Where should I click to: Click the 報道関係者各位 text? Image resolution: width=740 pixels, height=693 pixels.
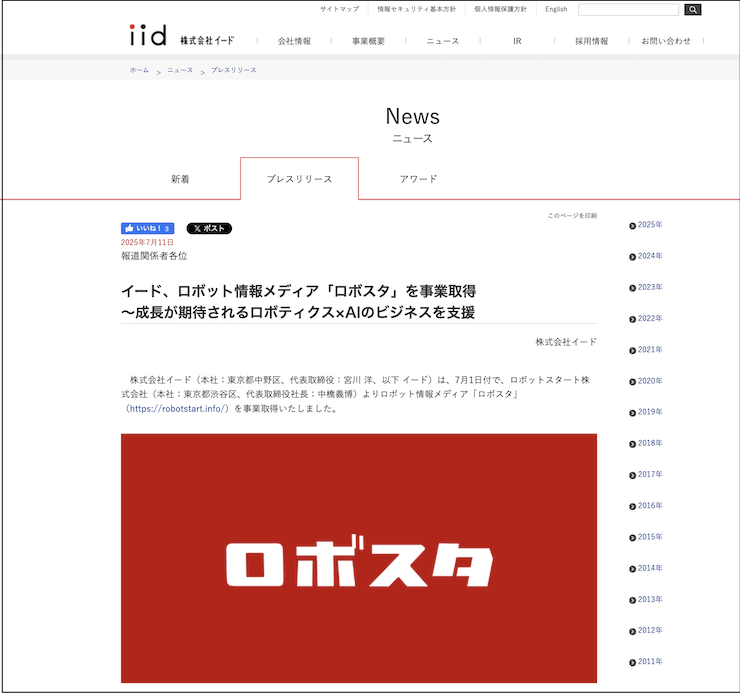coord(154,256)
